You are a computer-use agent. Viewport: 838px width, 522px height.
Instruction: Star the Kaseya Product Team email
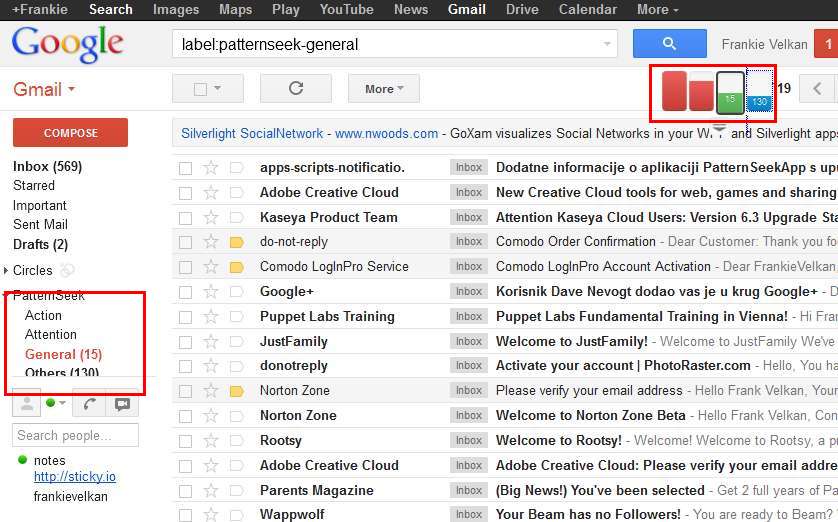point(211,217)
